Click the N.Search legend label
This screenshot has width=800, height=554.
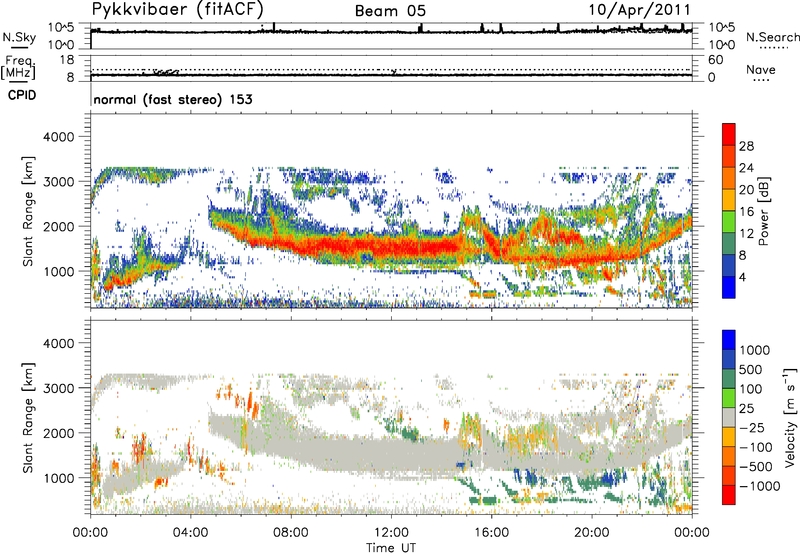772,37
